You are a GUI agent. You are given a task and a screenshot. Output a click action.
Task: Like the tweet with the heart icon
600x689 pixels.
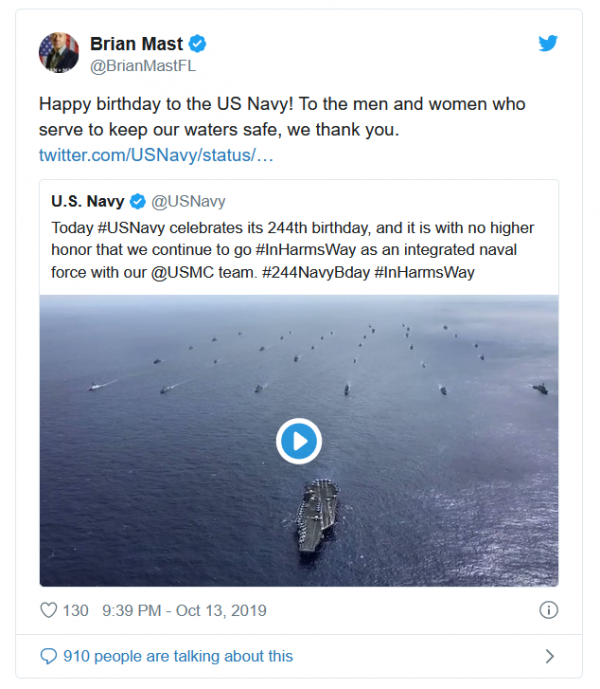point(48,610)
